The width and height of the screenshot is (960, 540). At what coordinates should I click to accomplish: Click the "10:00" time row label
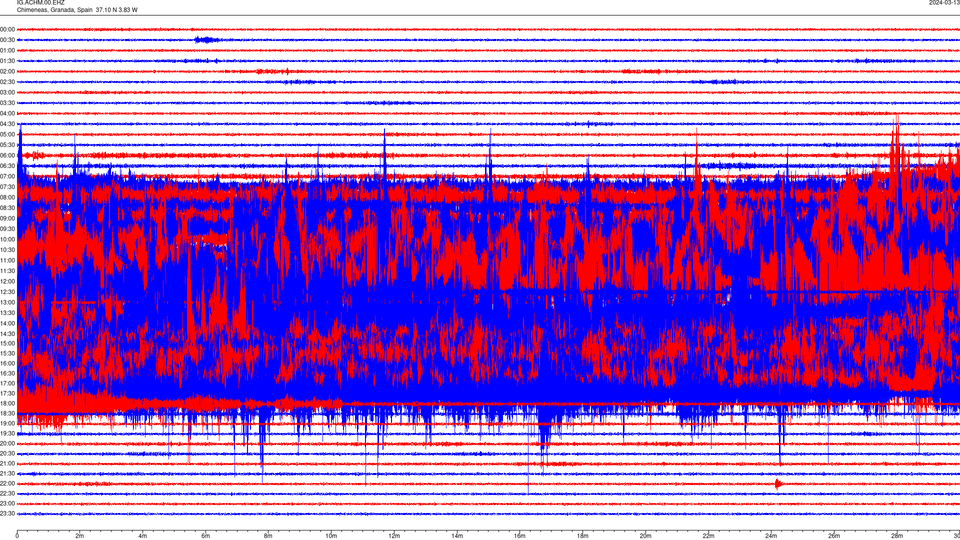point(7,239)
